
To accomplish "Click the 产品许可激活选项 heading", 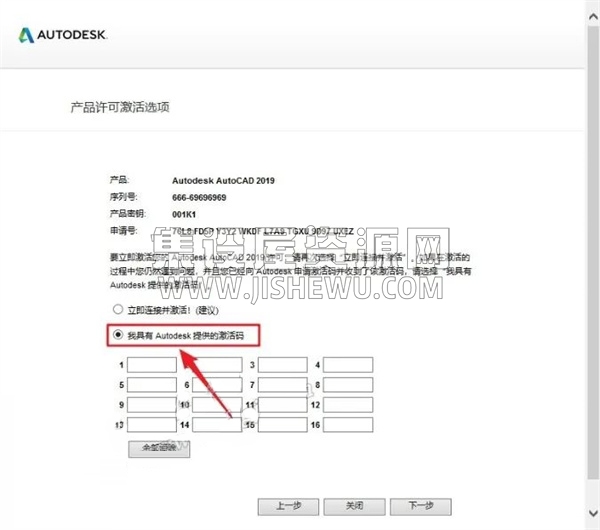I will pos(120,107).
